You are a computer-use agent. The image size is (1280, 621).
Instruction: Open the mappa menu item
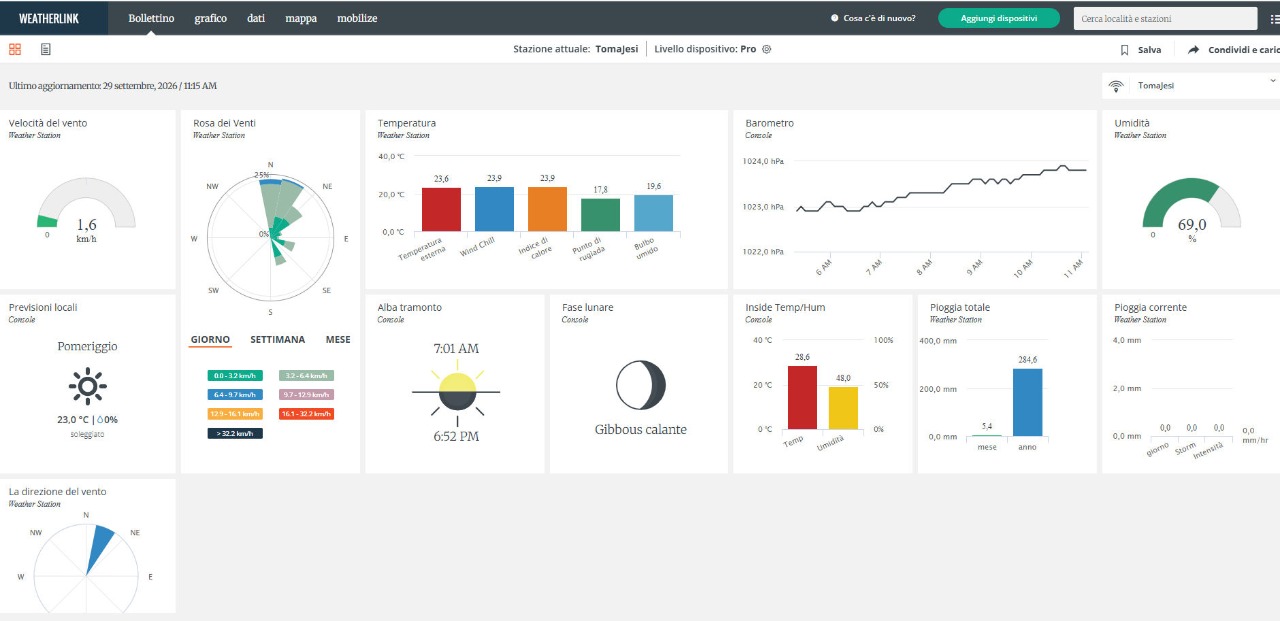tap(301, 18)
